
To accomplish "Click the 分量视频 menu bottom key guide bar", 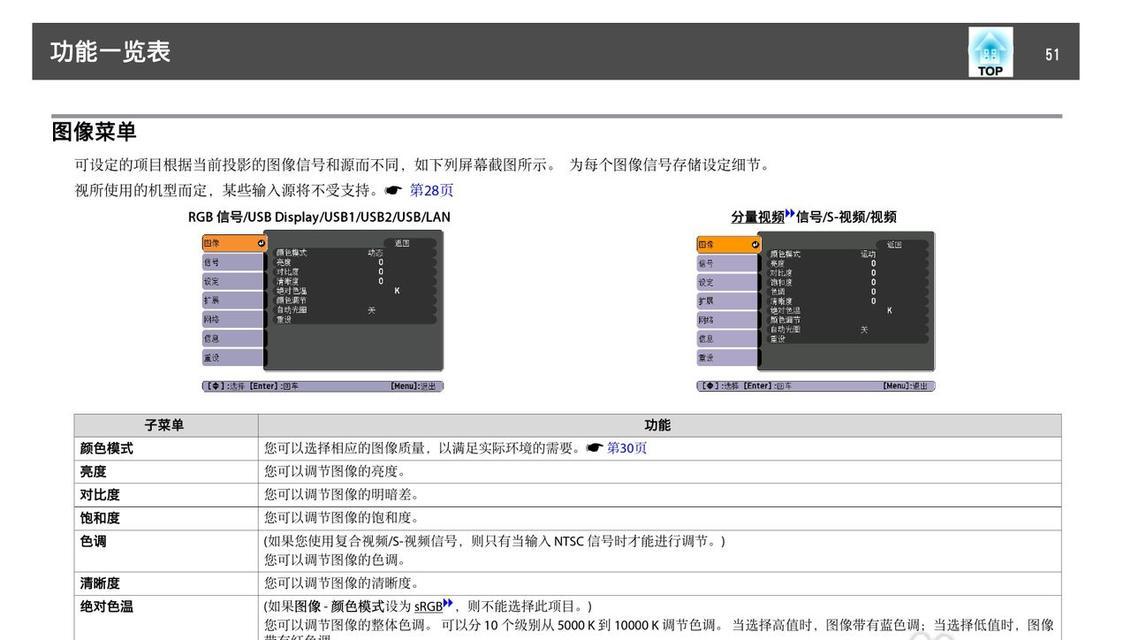I will (x=816, y=386).
